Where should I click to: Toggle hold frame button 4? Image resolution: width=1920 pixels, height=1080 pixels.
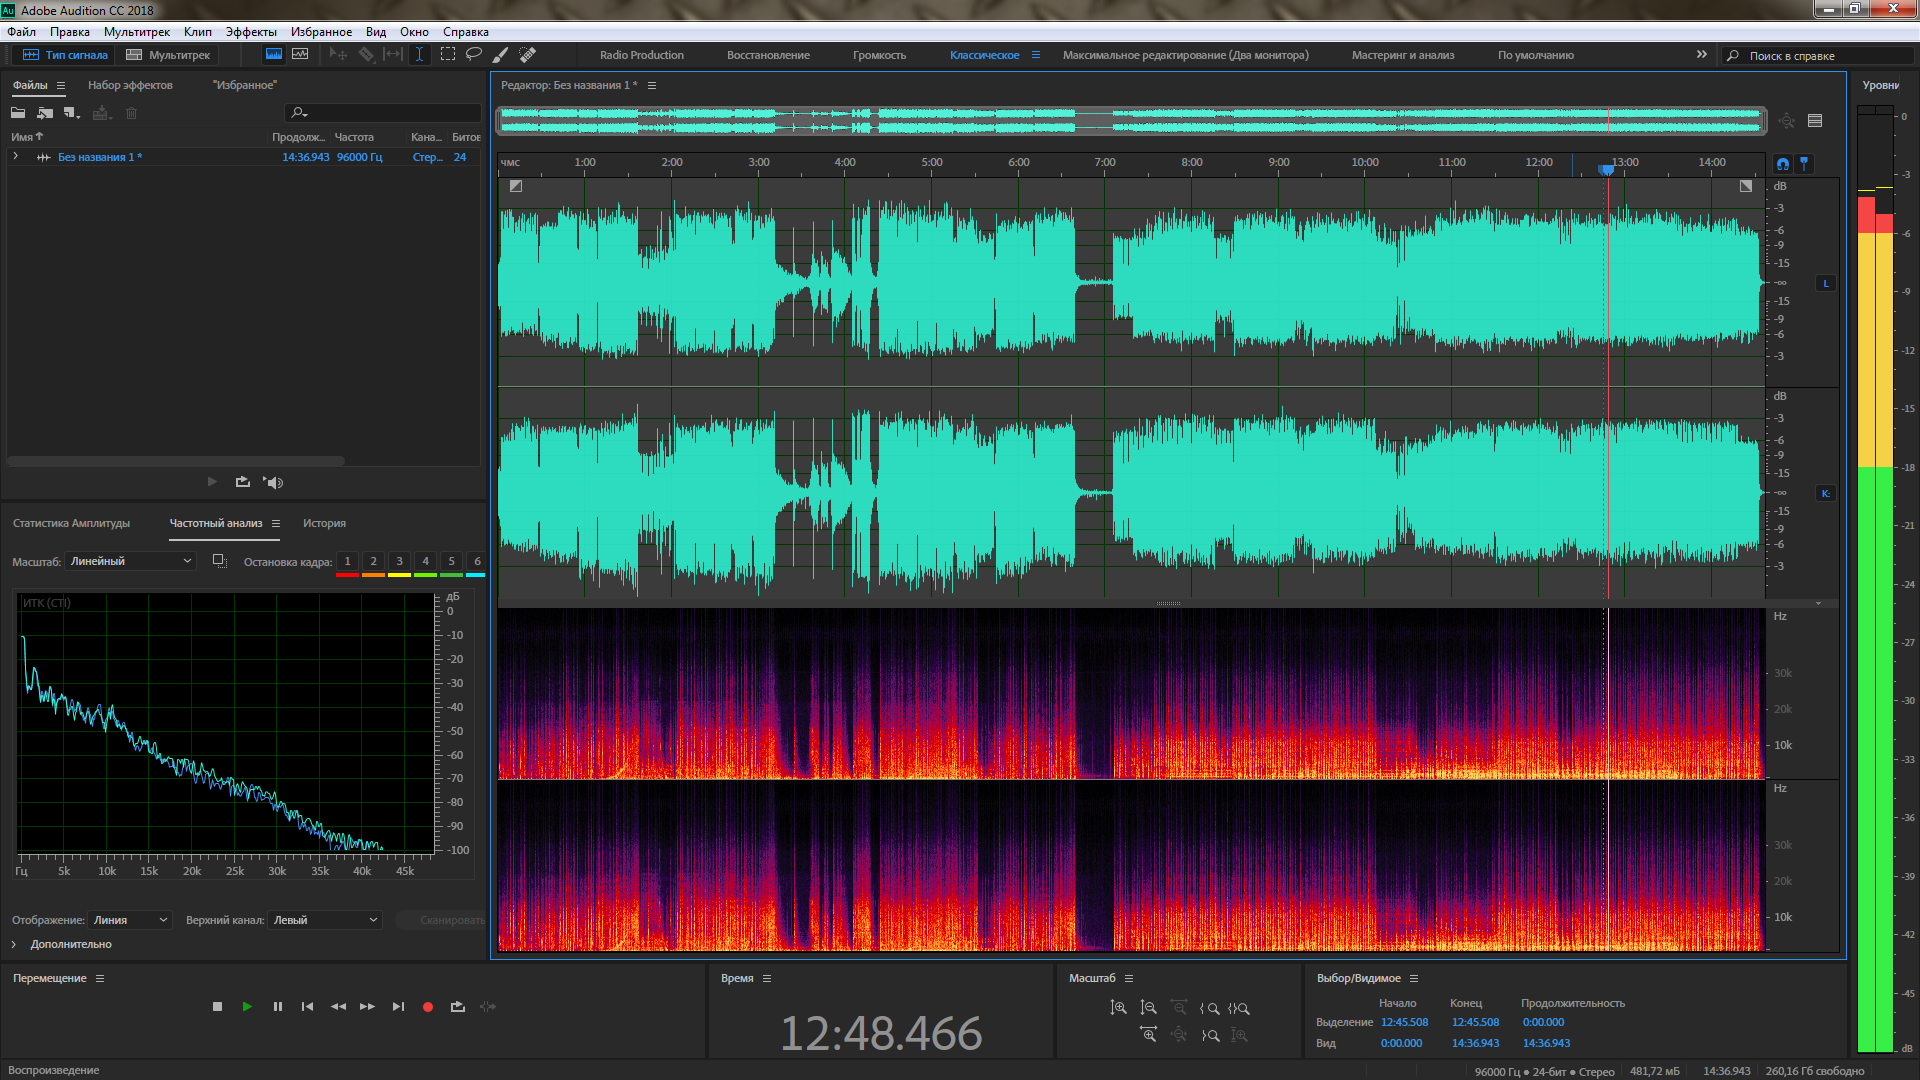tap(425, 562)
